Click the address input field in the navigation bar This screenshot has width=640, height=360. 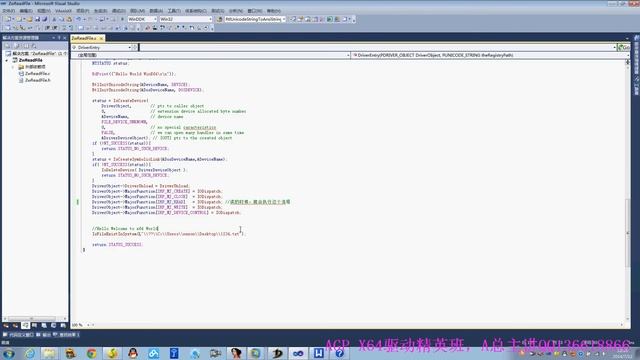pyautogui.click(x=376, y=47)
